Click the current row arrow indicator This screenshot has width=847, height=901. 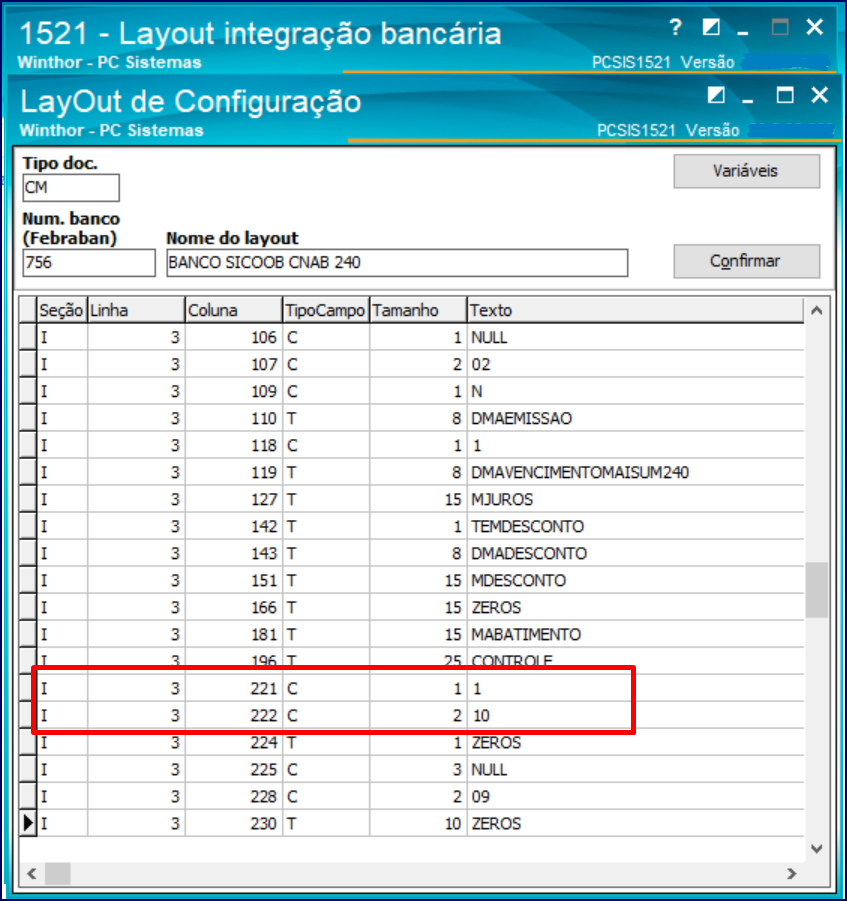coord(28,823)
